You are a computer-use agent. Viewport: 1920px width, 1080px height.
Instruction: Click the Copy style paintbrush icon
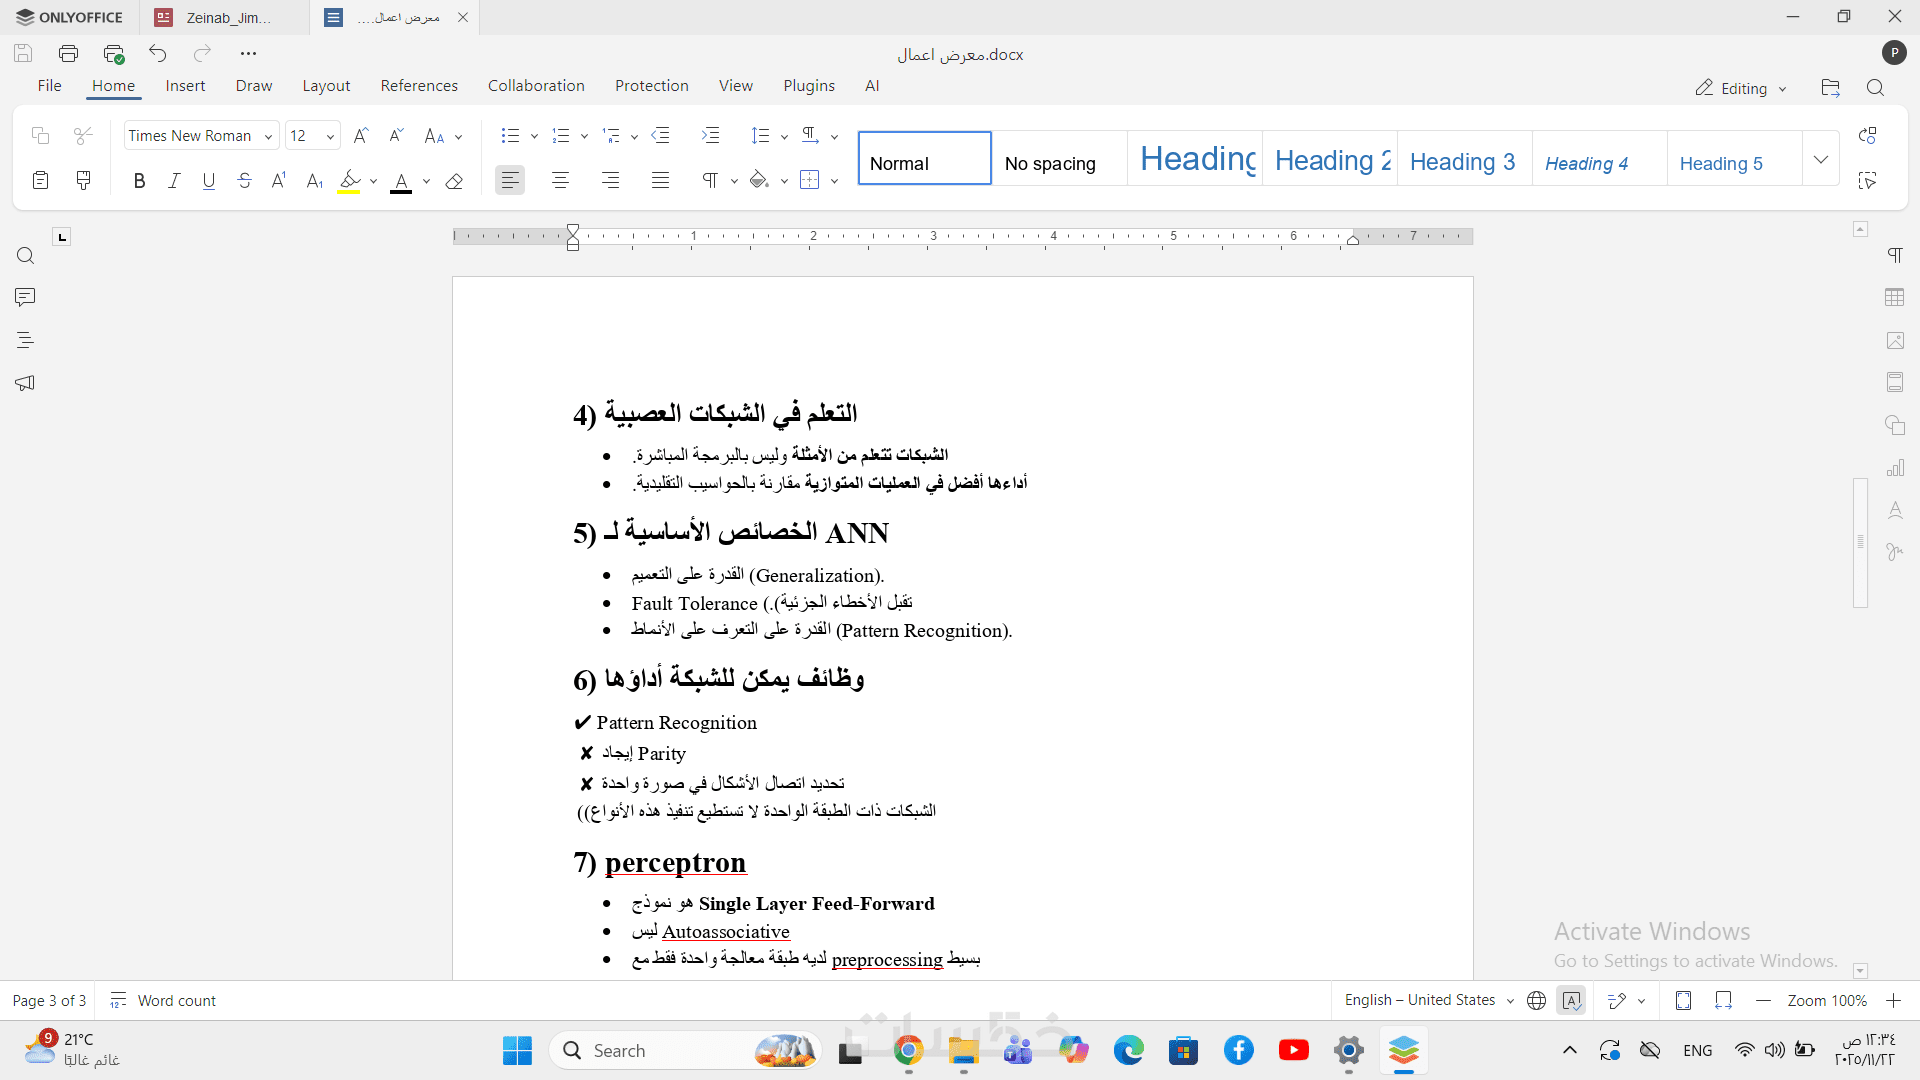pyautogui.click(x=83, y=180)
